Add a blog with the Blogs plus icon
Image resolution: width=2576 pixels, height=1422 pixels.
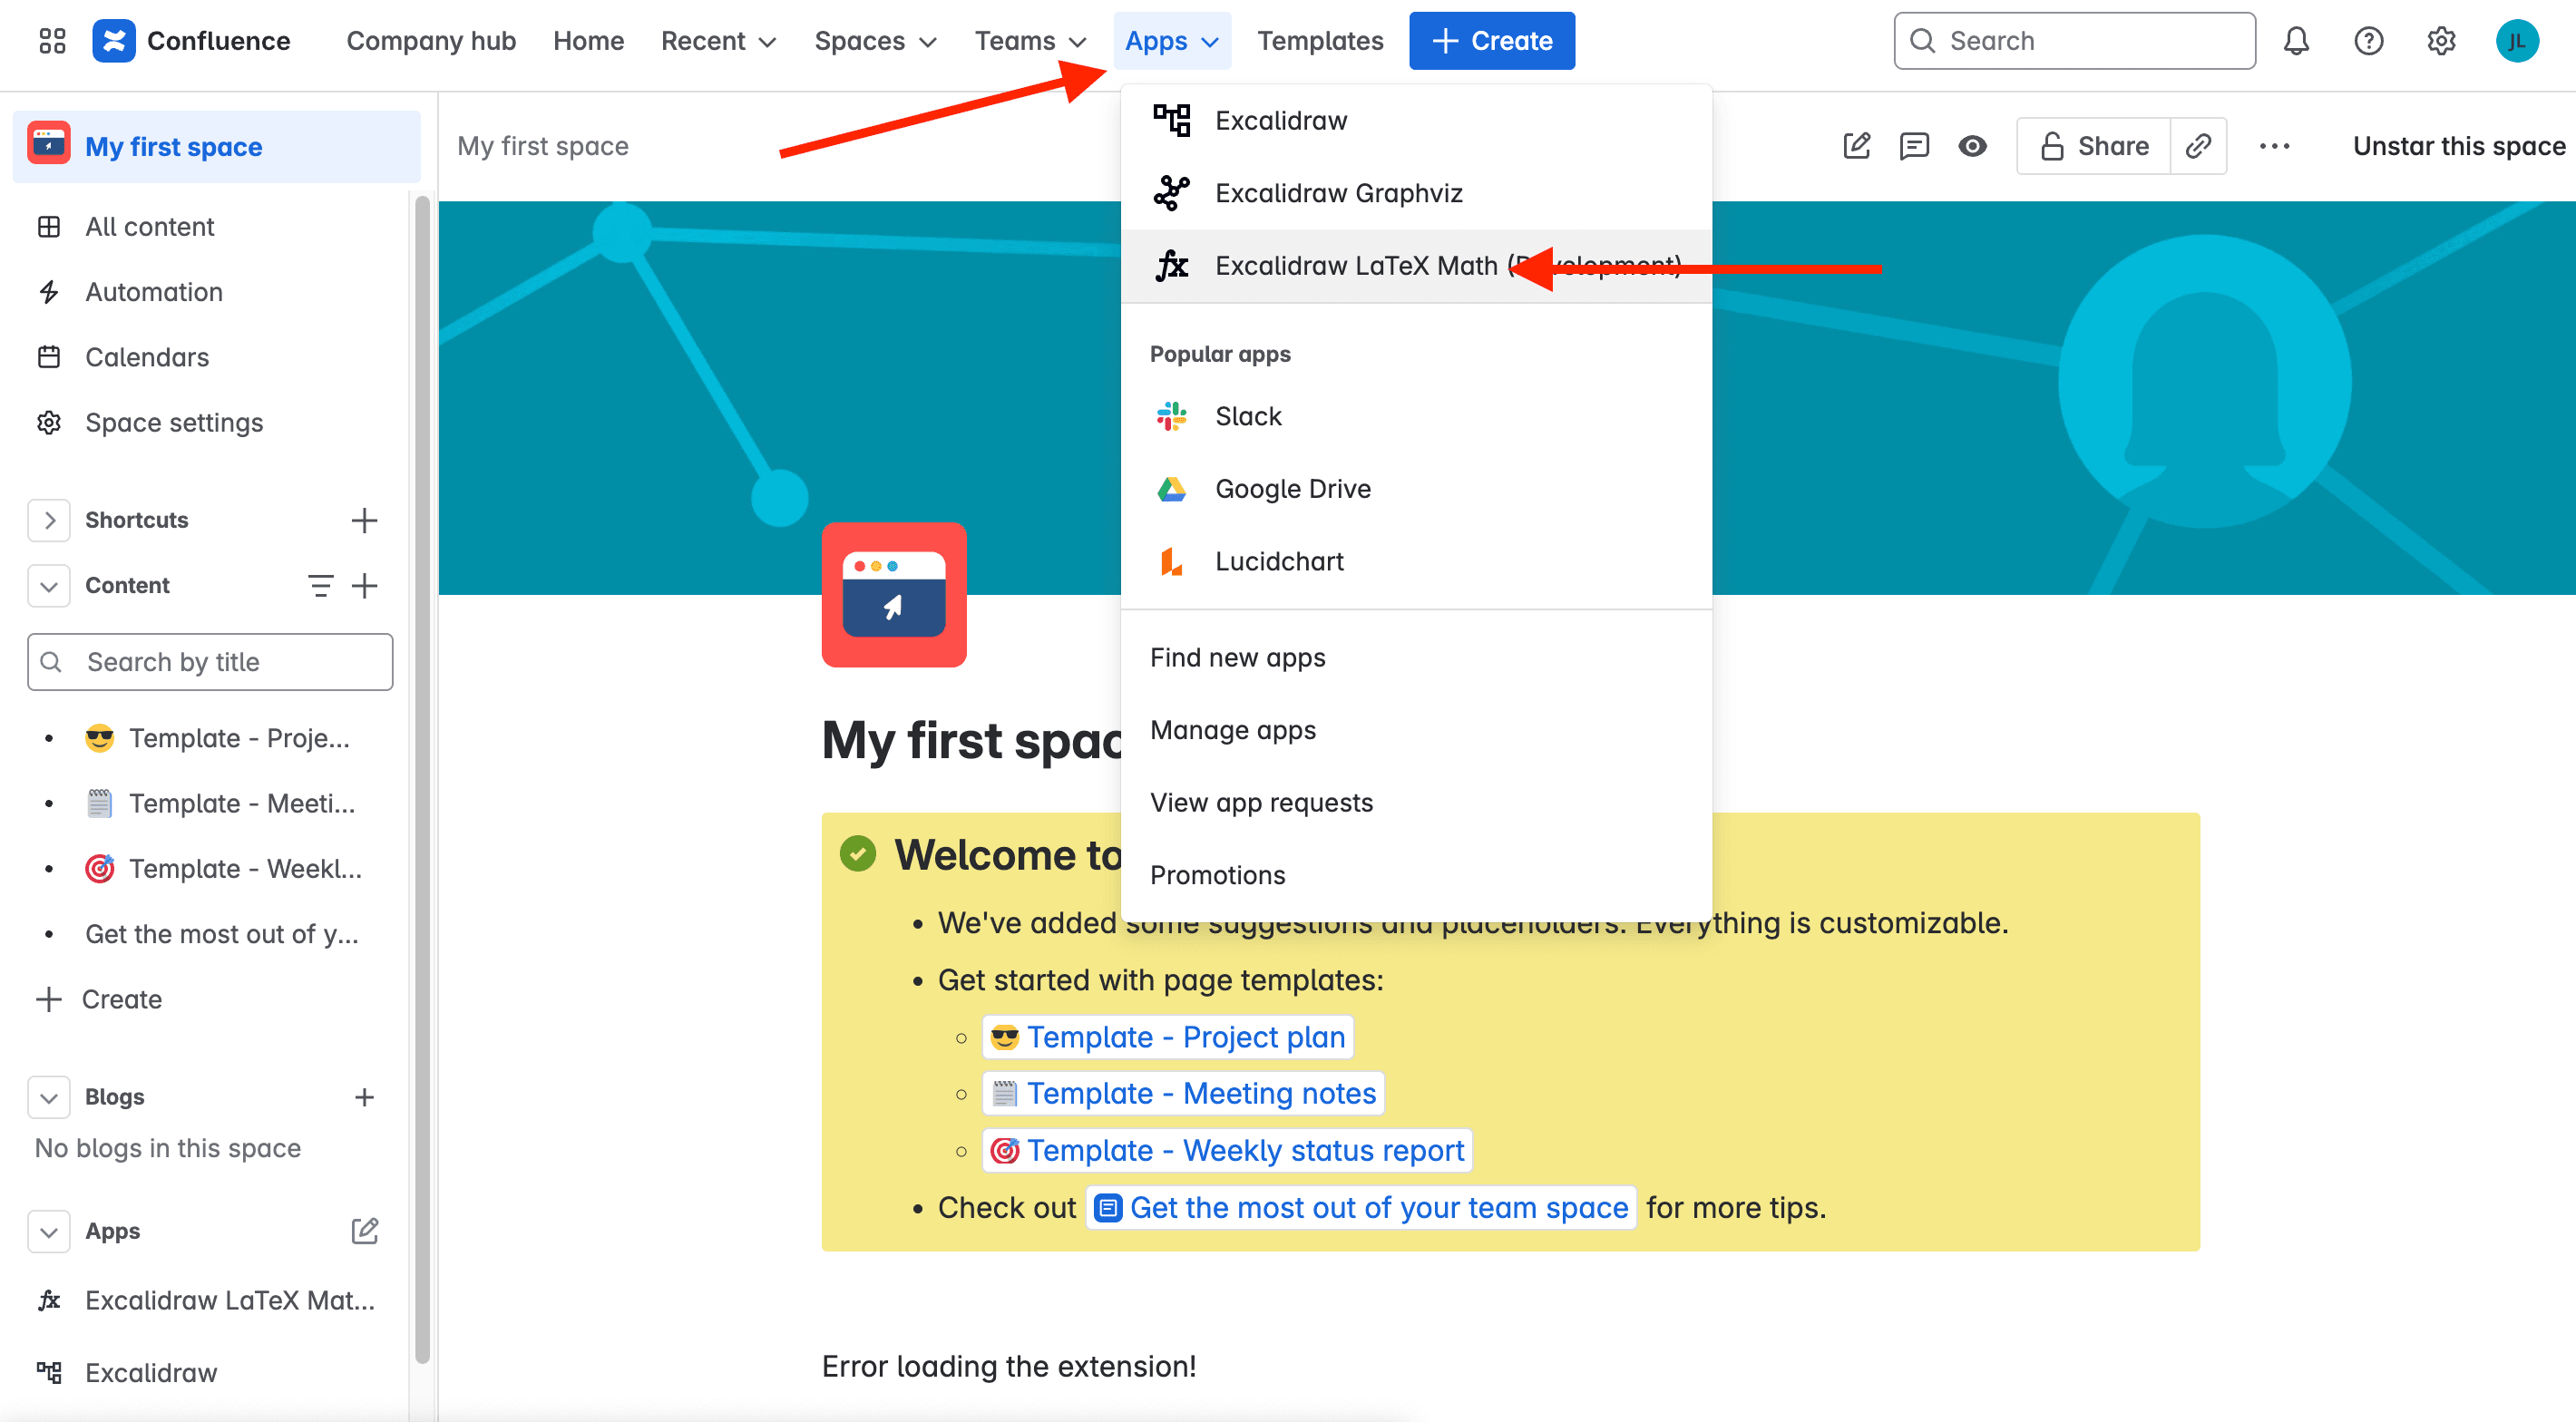tap(364, 1097)
